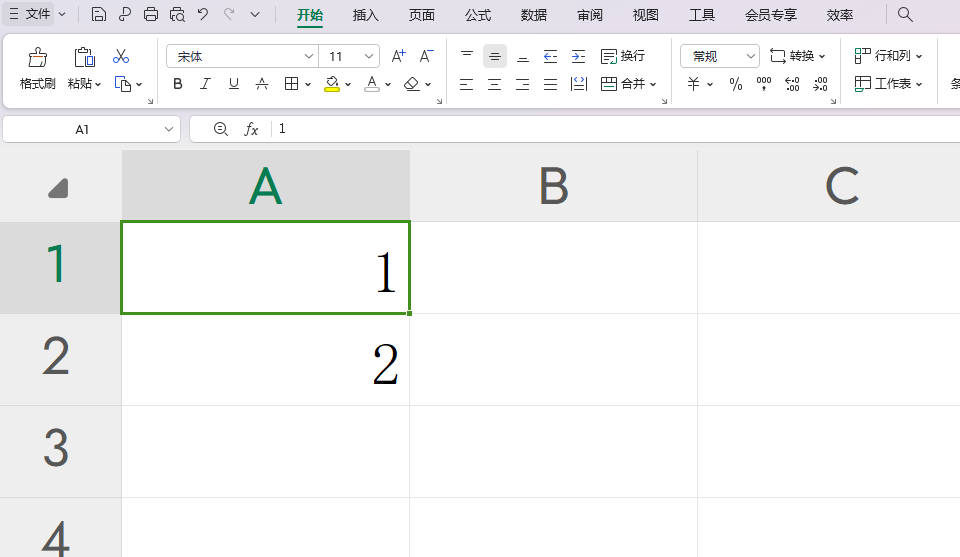
Task: Click the Copy icon
Action: [x=123, y=84]
